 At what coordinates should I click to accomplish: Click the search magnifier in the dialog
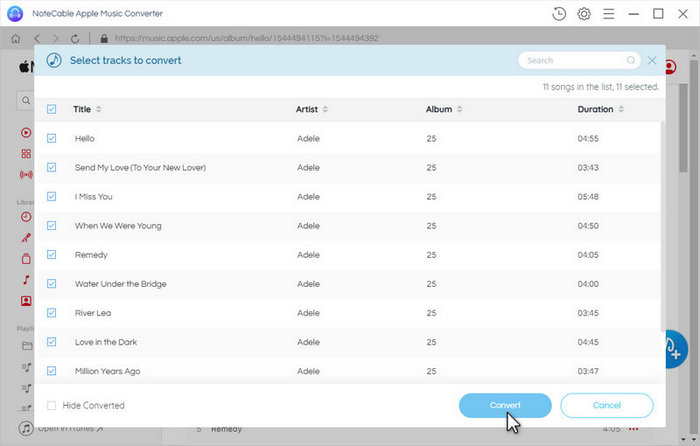[x=631, y=60]
